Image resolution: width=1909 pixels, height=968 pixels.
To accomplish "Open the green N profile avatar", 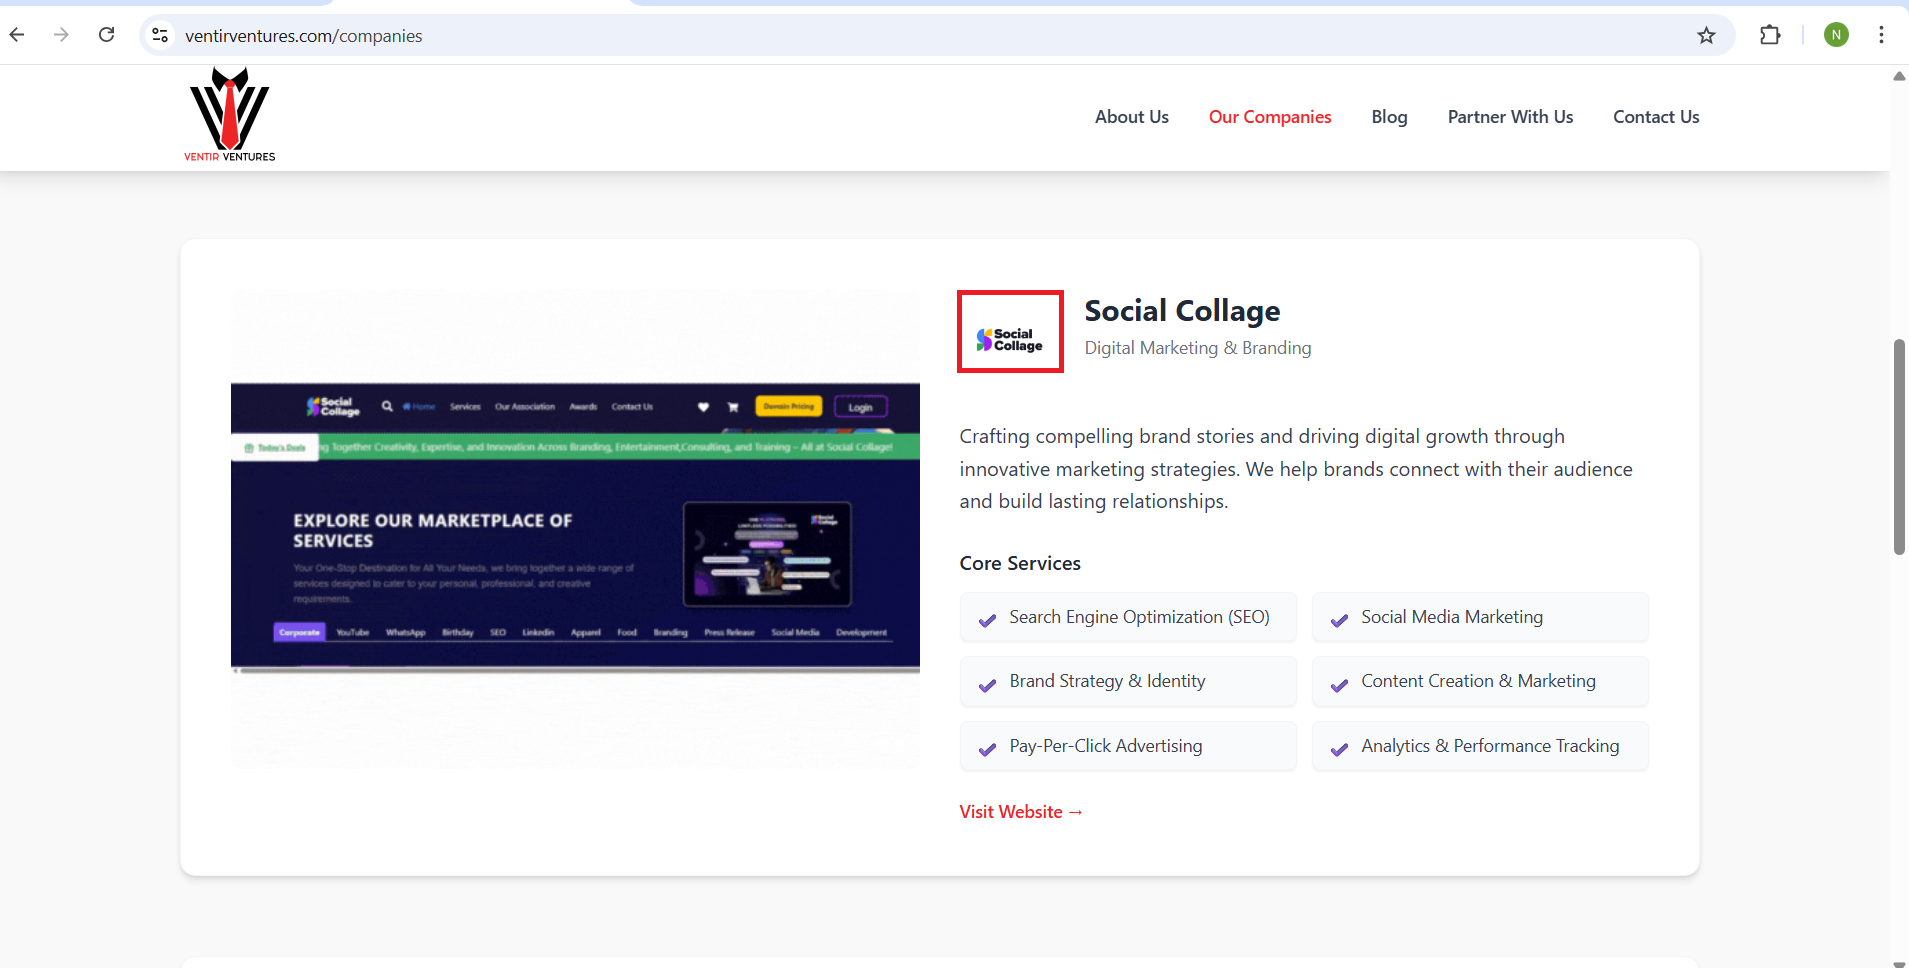I will (x=1835, y=35).
